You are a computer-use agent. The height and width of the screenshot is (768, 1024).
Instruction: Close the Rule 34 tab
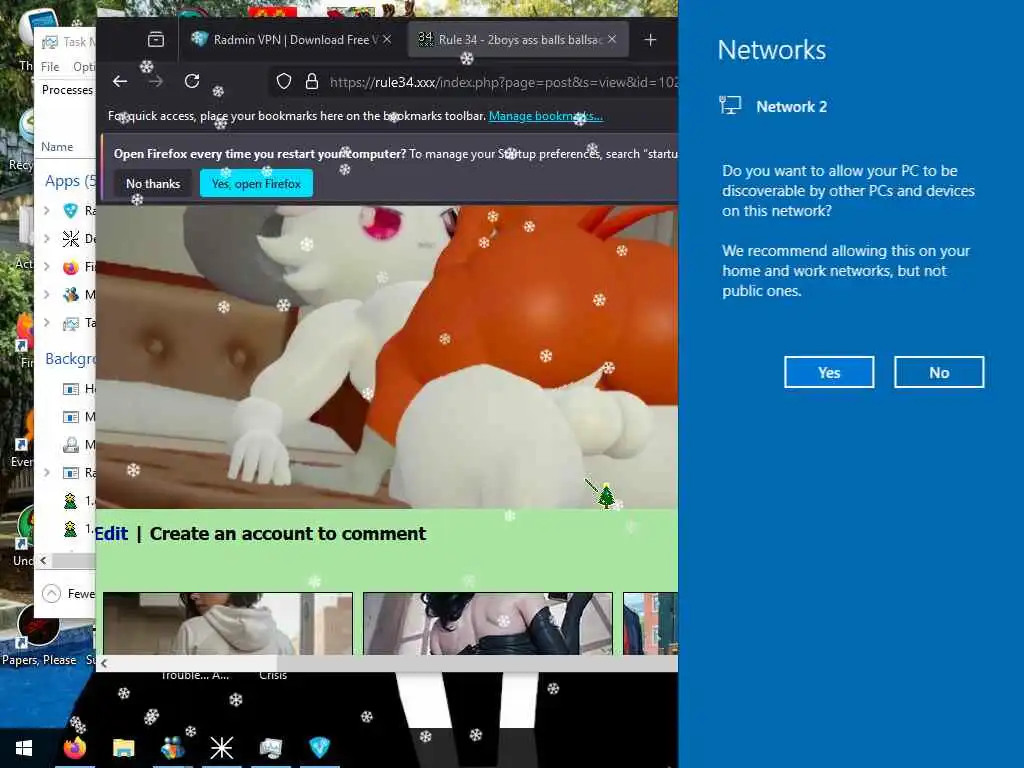tap(612, 39)
